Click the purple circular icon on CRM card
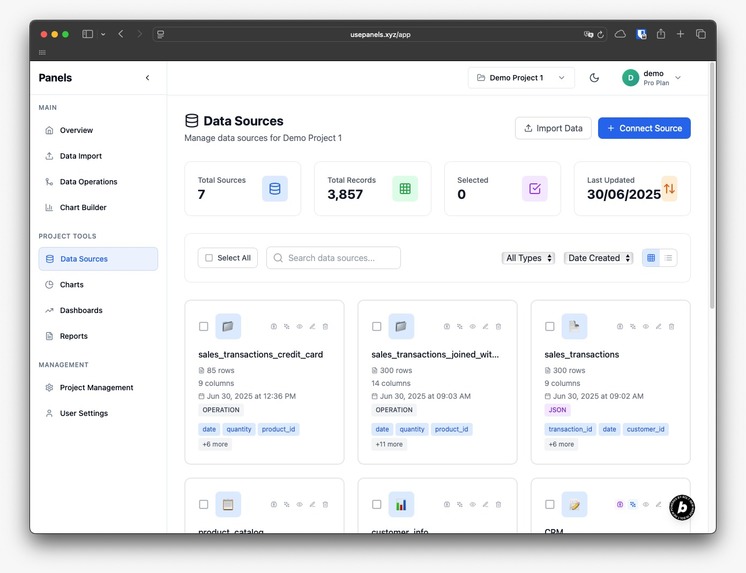This screenshot has height=573, width=746. point(620,504)
